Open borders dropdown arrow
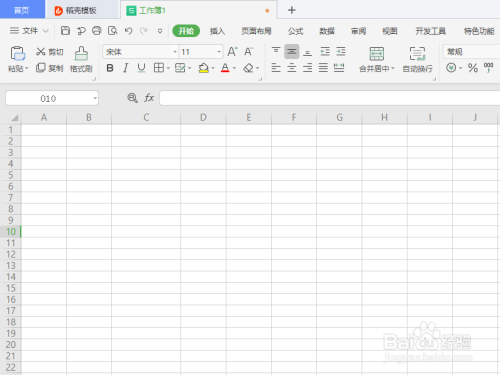The width and height of the screenshot is (500, 375). click(168, 68)
